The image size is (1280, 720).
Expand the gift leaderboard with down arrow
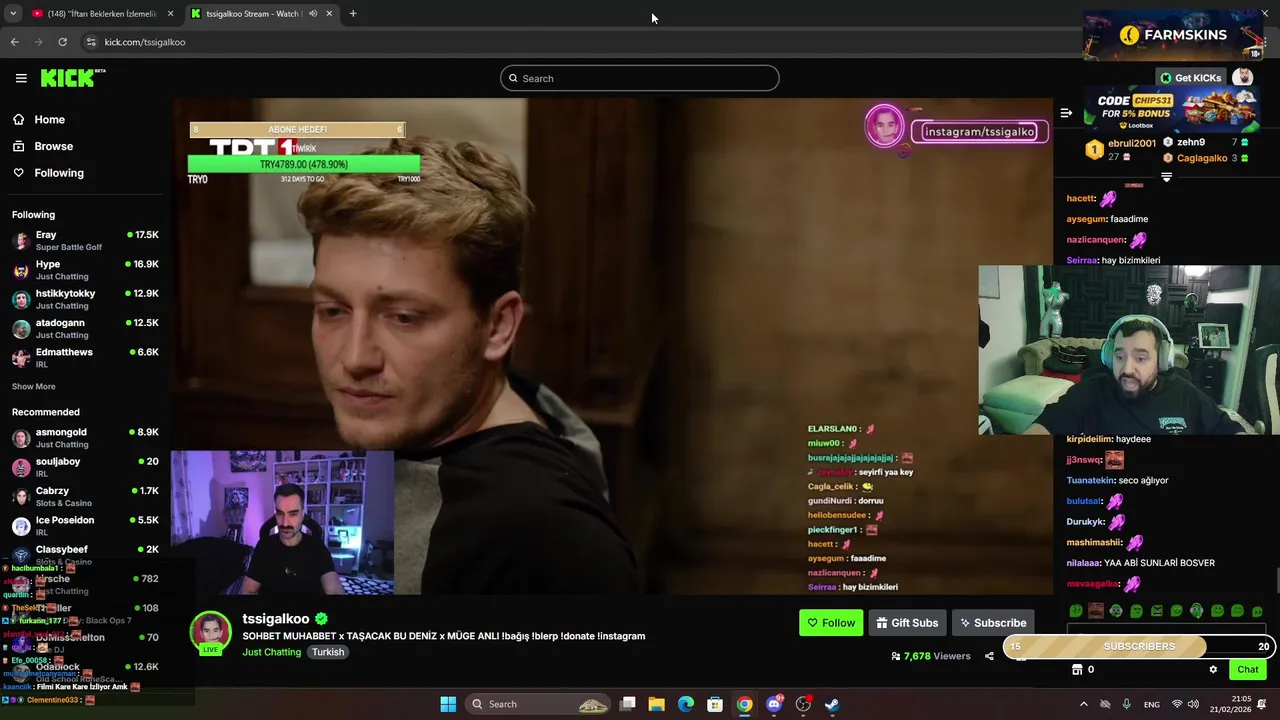tap(1166, 177)
